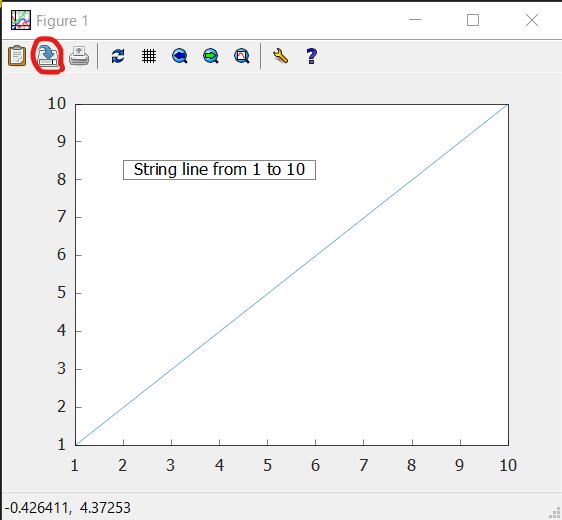Select the 'String line from 1 to 10' legend box

point(219,170)
